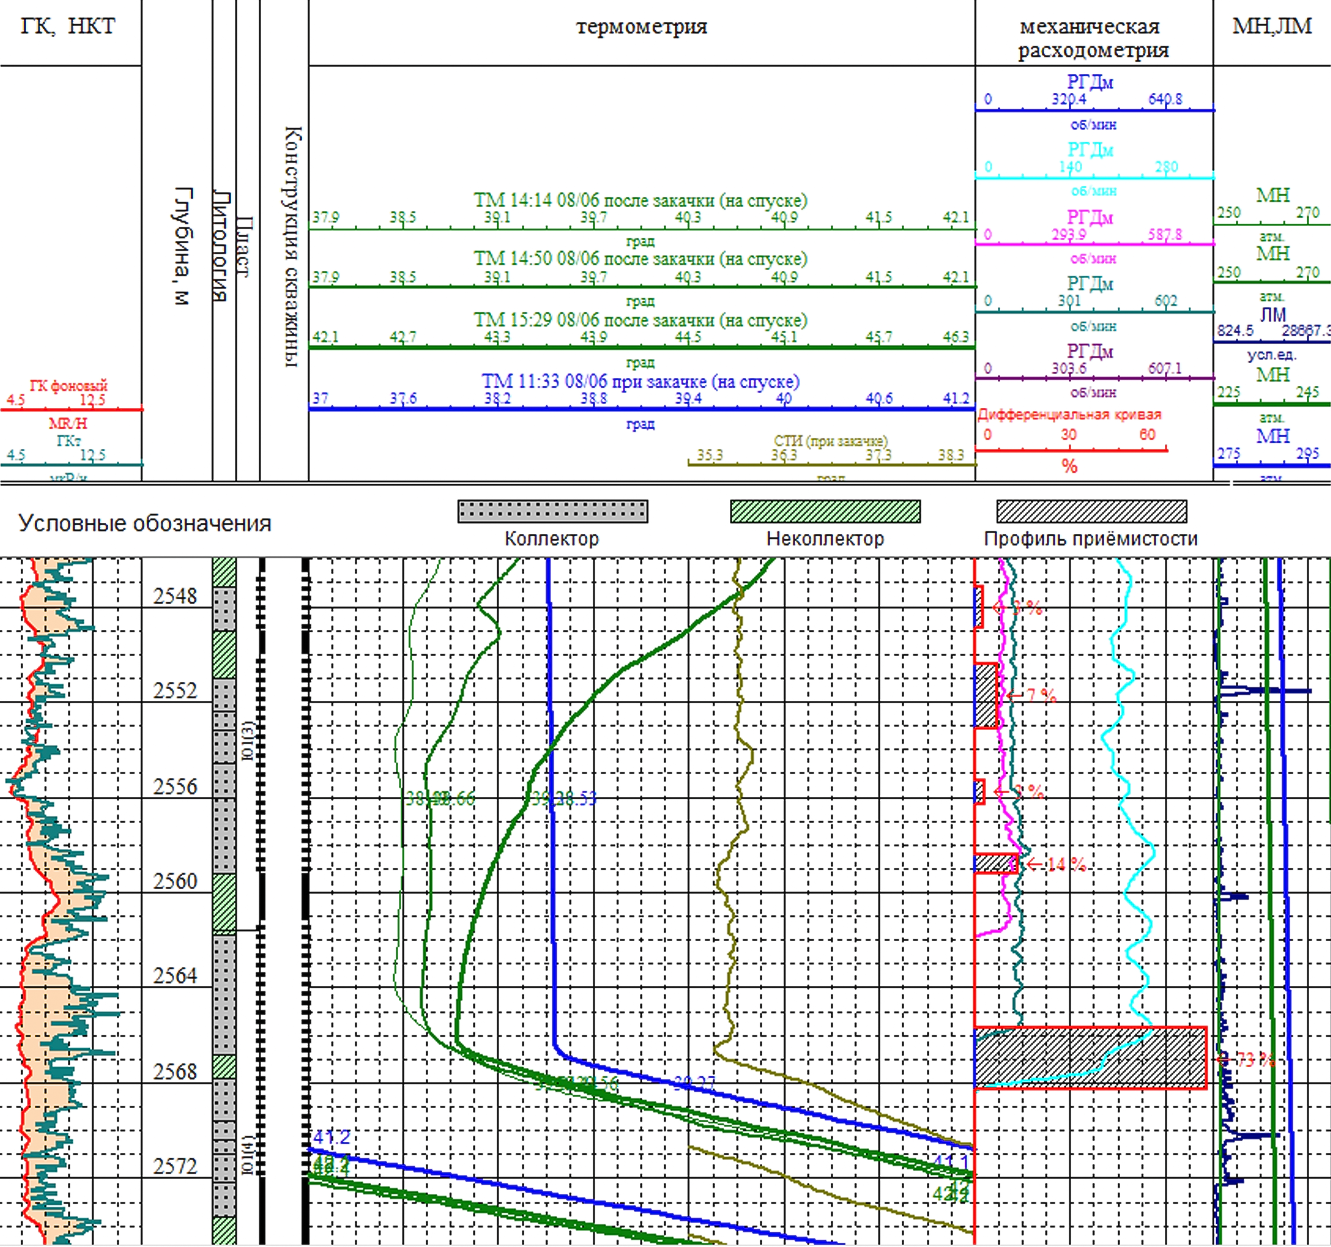Click the vertical 'Конструкция скважины' column label
Image resolution: width=1331 pixels, height=1247 pixels.
coord(292,246)
